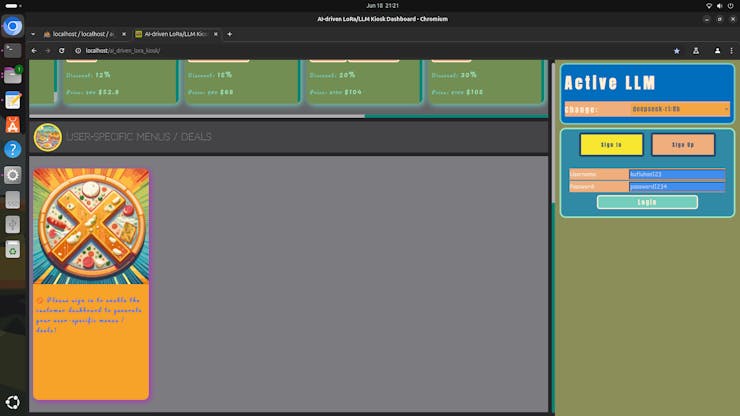The width and height of the screenshot is (740, 416).
Task: Open the browser profile icon
Action: coord(717,51)
